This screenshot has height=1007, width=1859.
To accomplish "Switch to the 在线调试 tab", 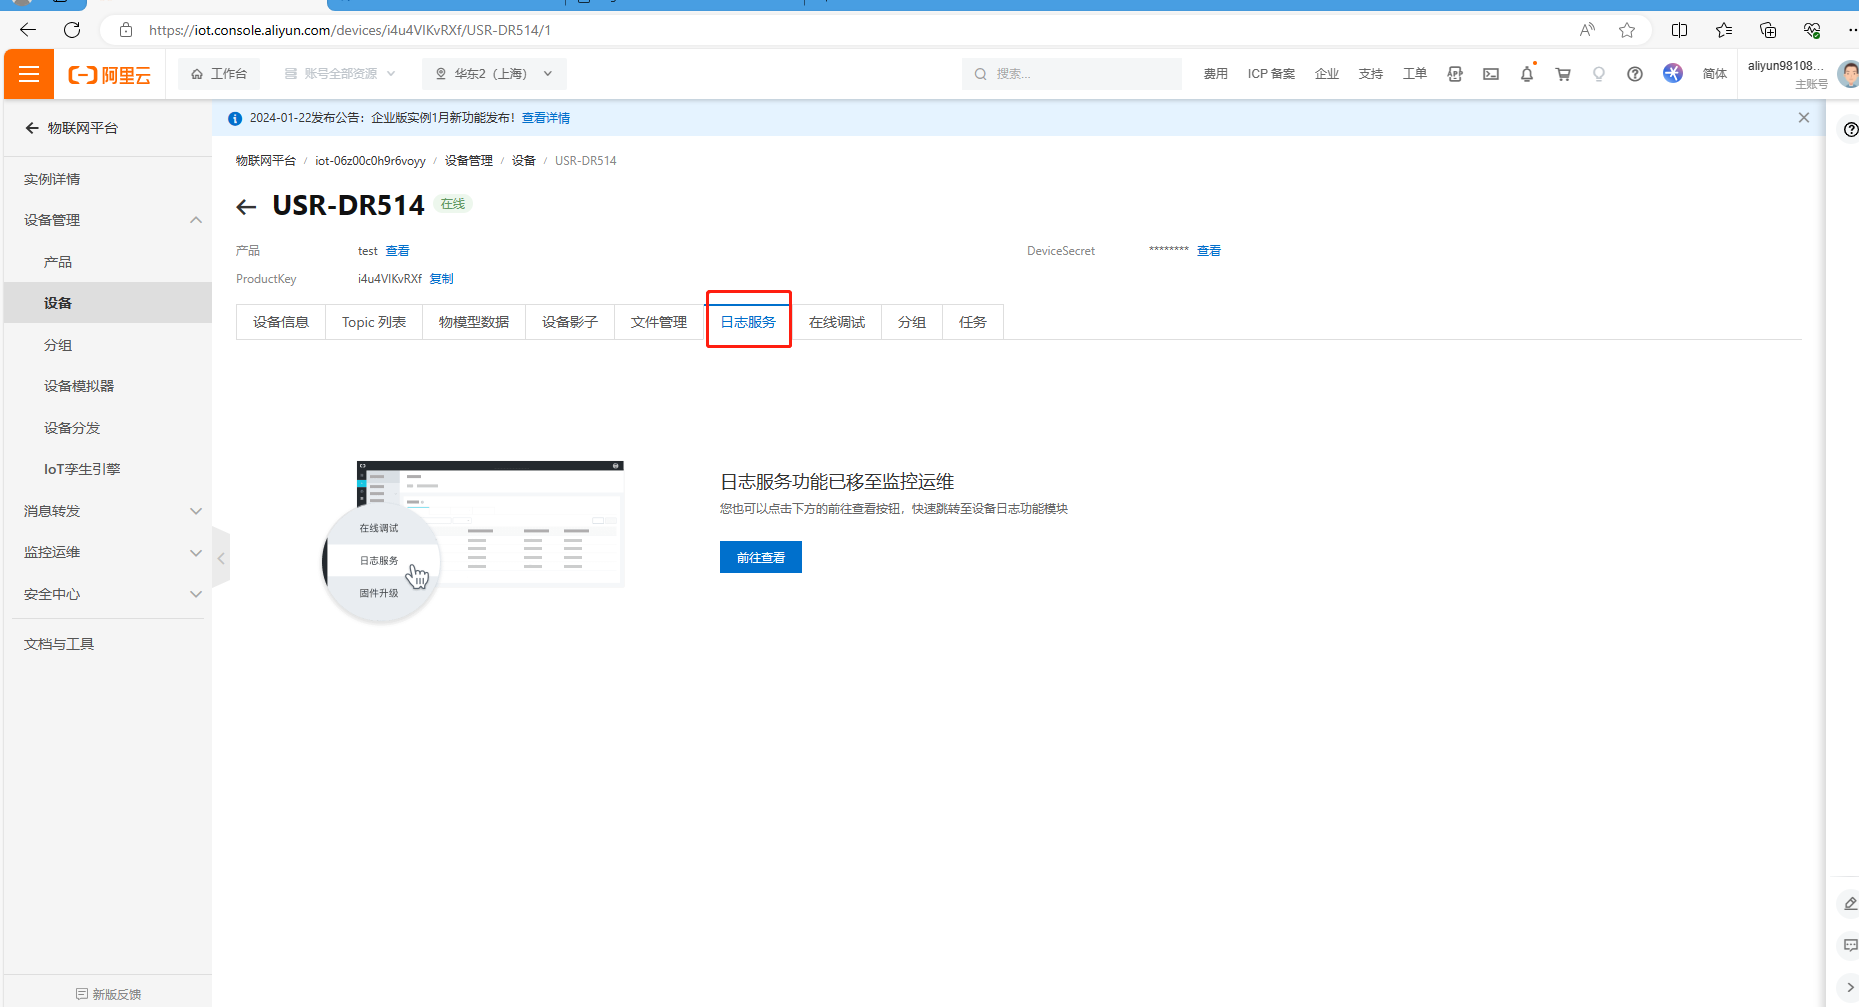I will click(836, 322).
